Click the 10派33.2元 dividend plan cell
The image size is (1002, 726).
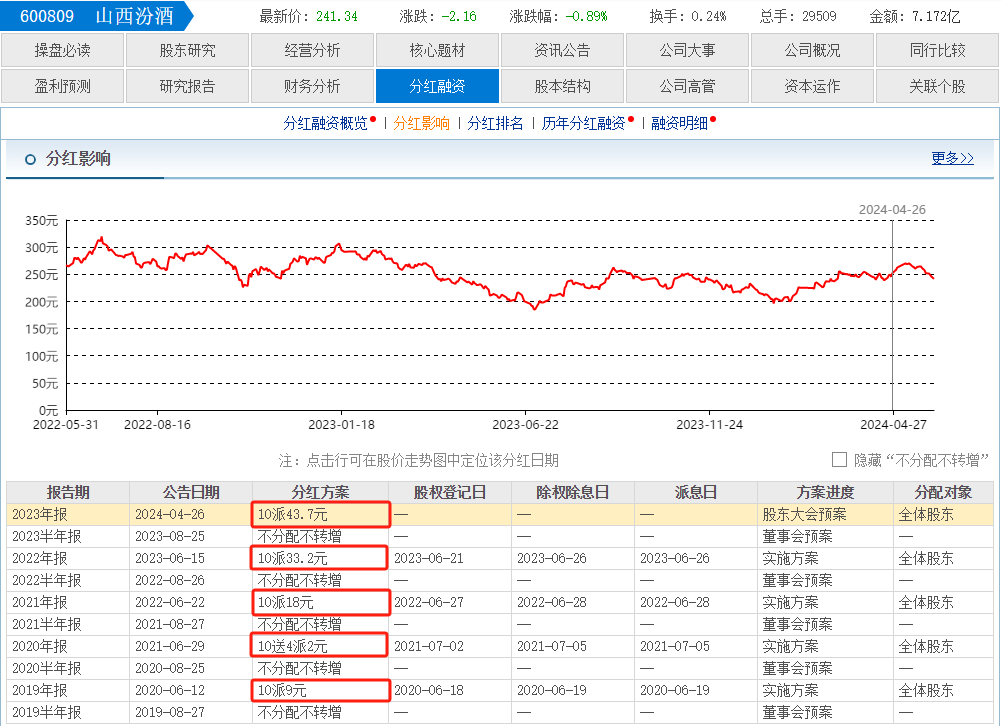pyautogui.click(x=320, y=559)
